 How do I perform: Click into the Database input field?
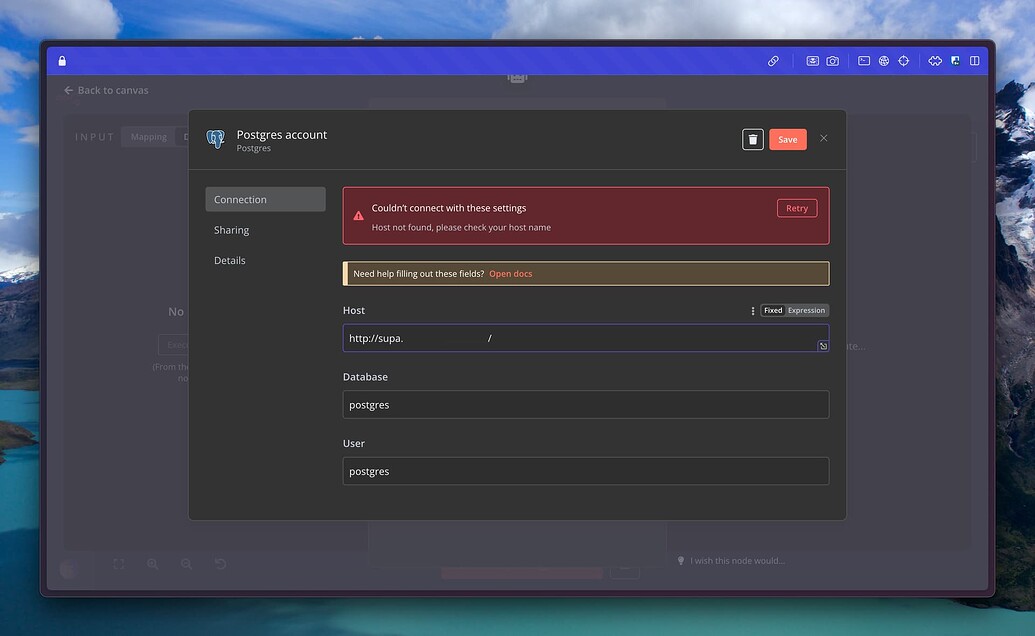pos(585,405)
